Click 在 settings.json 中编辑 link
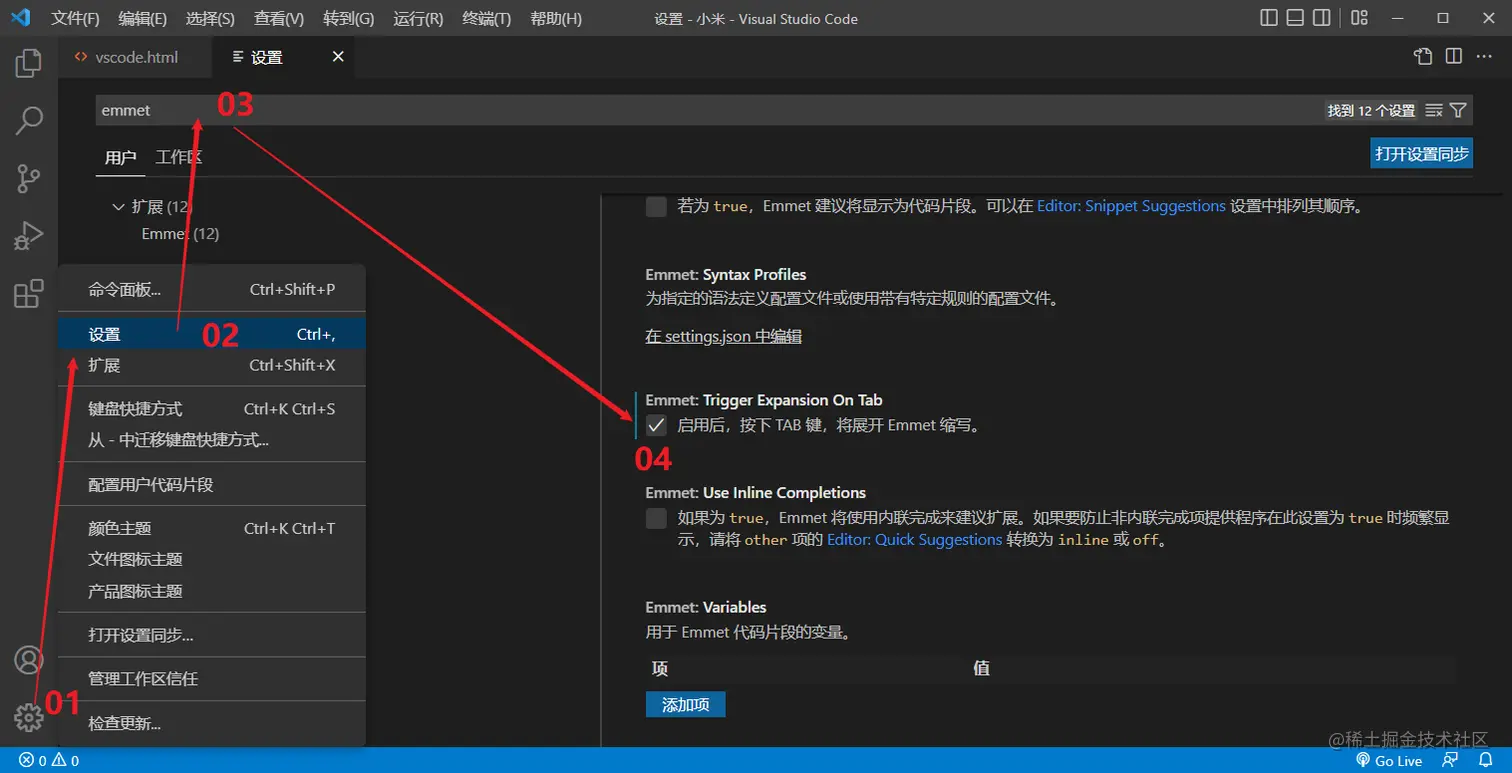The image size is (1512, 773). click(724, 337)
